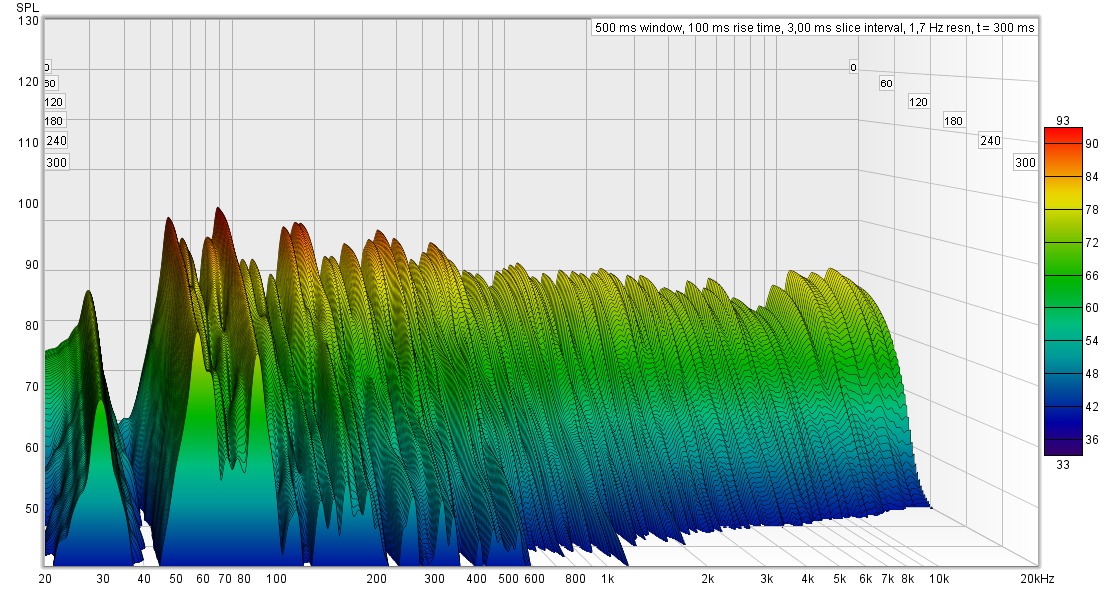The height and width of the screenshot is (591, 1115).
Task: Click the 300 ms label beside the colour scale
Action: [x=1024, y=162]
